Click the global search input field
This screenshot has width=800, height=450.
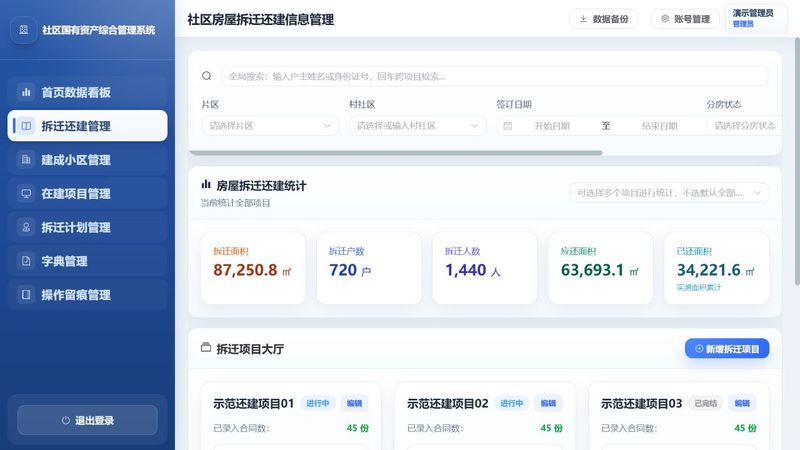tap(494, 76)
